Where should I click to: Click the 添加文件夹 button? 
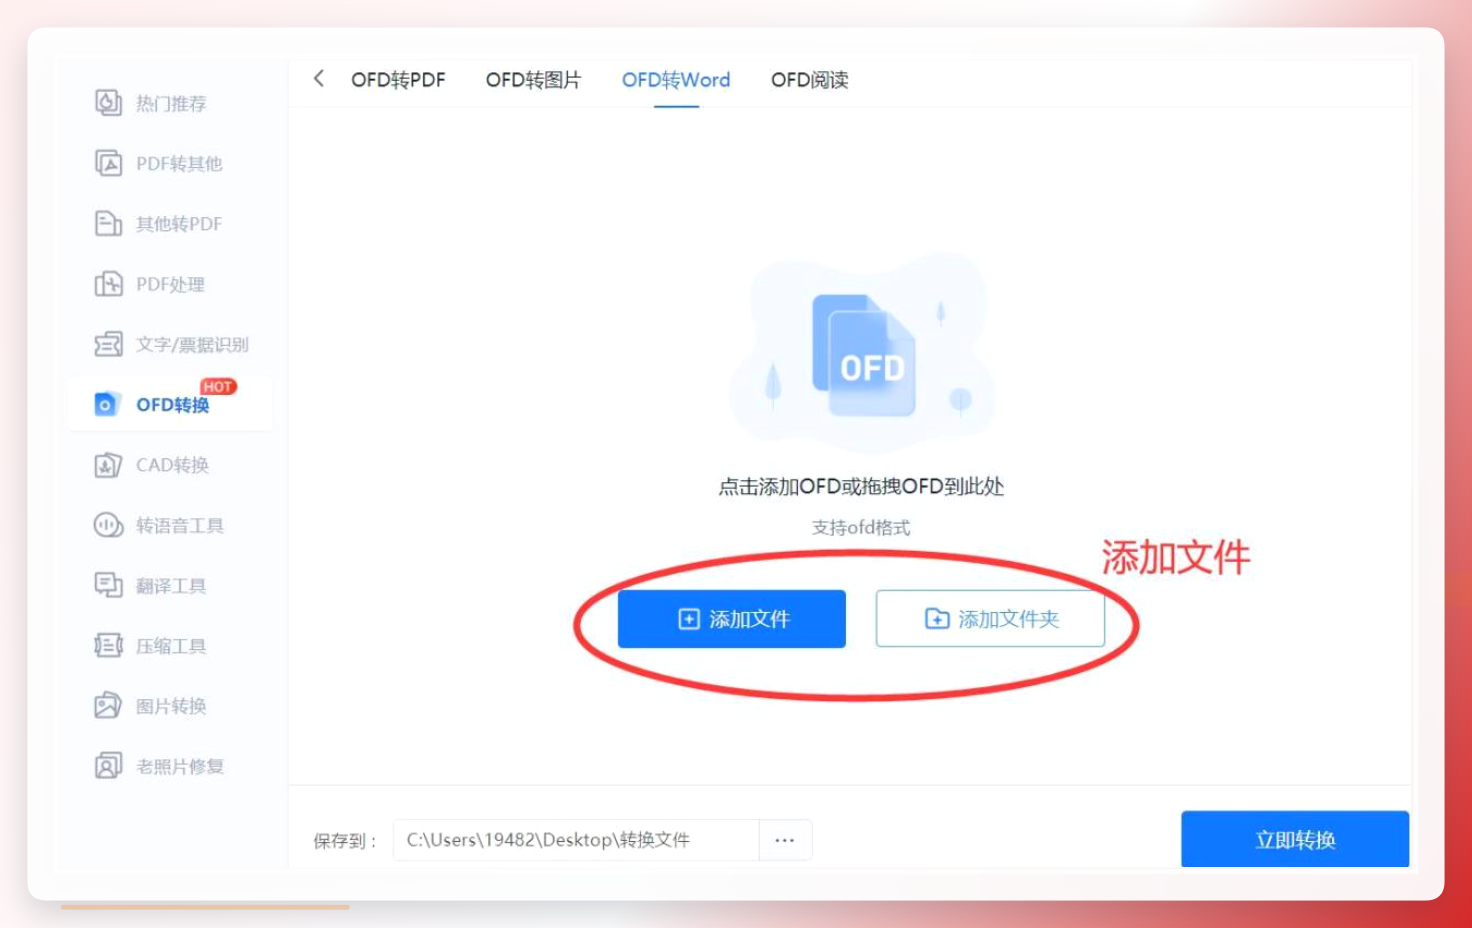pyautogui.click(x=990, y=619)
